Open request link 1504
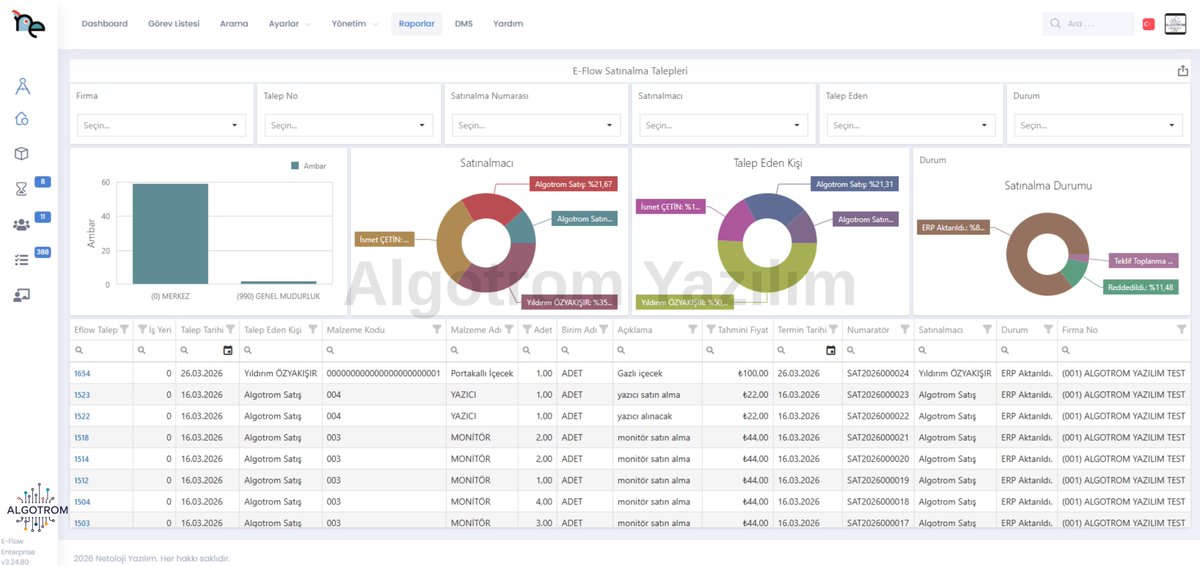The width and height of the screenshot is (1200, 567). pyautogui.click(x=82, y=502)
